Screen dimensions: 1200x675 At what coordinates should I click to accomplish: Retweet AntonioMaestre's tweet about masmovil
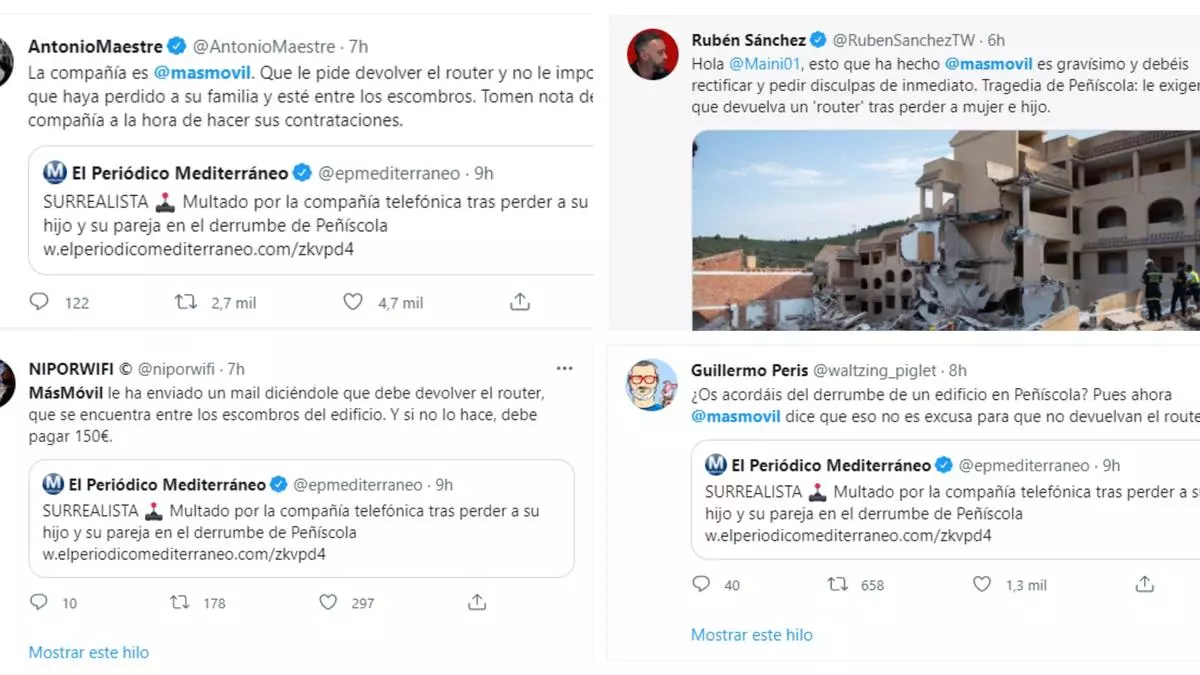[186, 302]
